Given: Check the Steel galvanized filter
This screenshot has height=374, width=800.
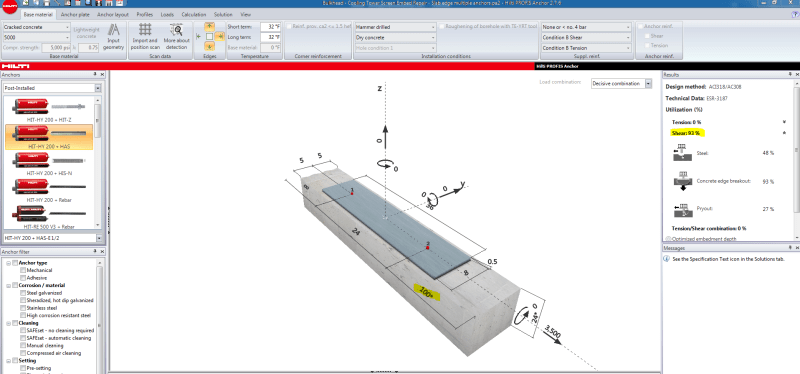Looking at the screenshot, I should tap(22, 293).
